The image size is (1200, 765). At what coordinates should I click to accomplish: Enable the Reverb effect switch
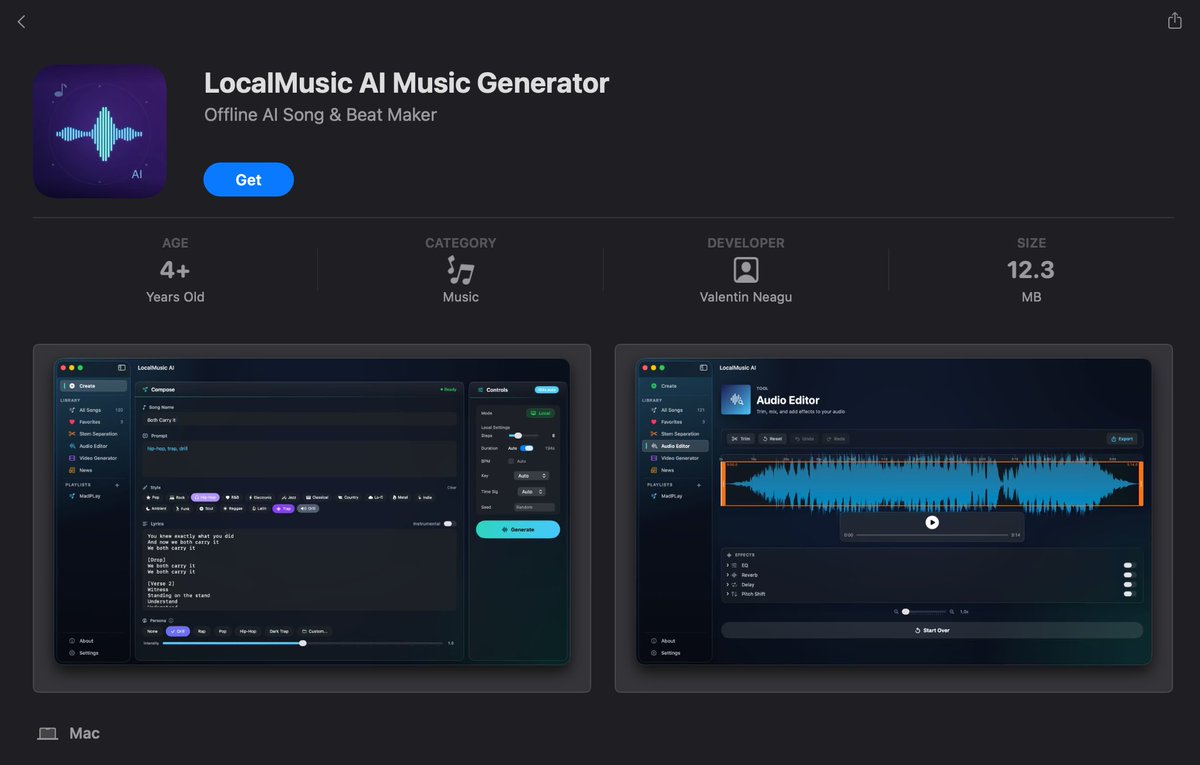1129,575
